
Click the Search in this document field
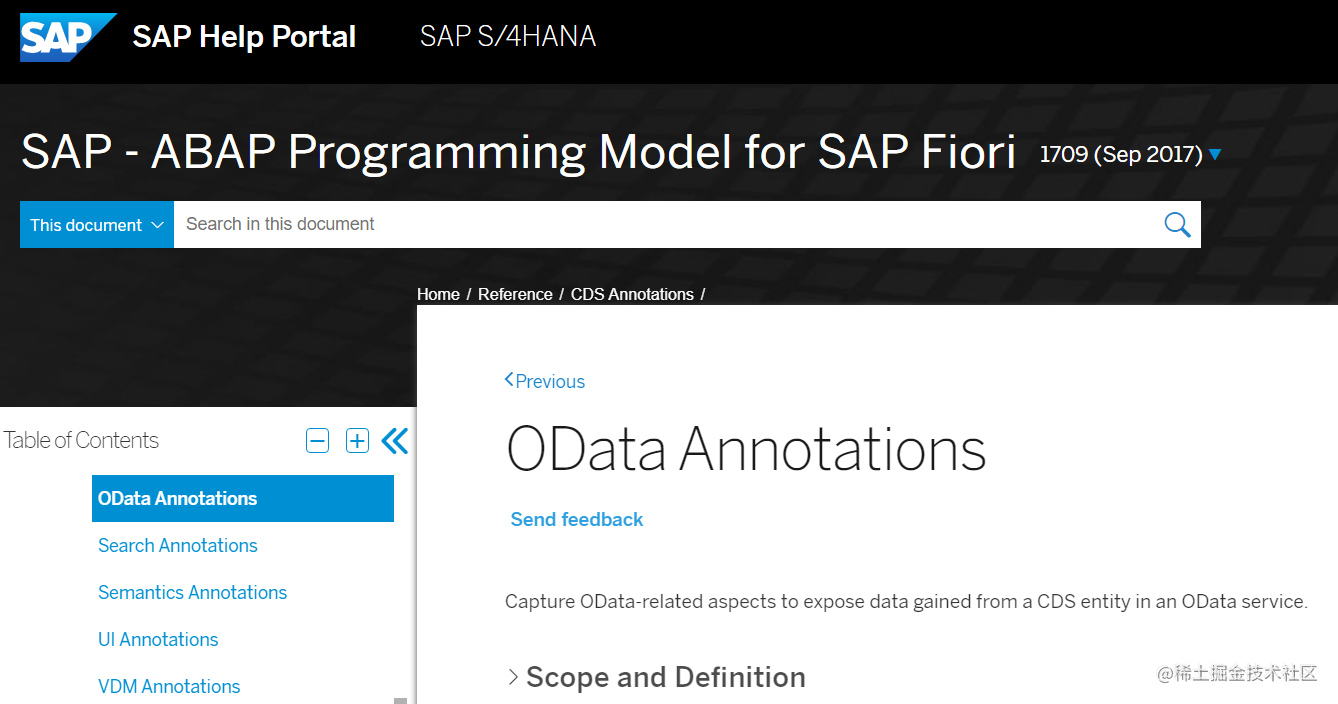[x=600, y=224]
